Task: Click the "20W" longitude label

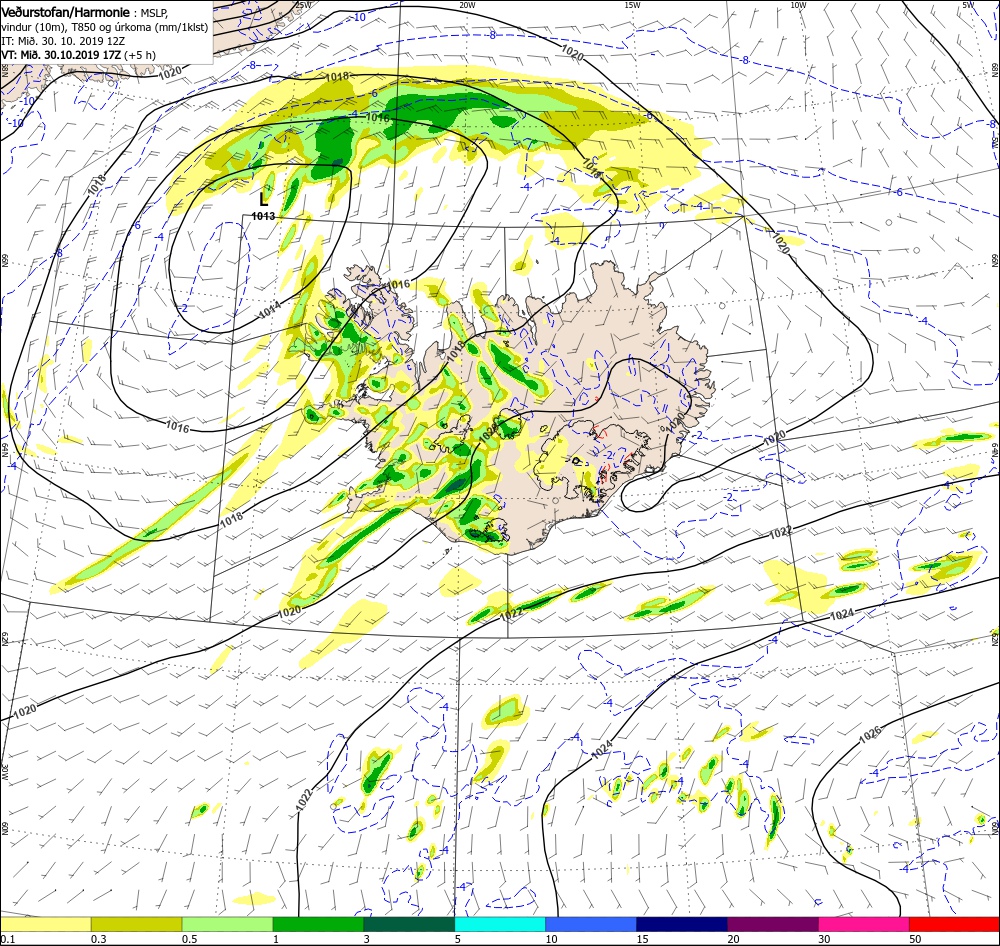Action: tap(467, 5)
